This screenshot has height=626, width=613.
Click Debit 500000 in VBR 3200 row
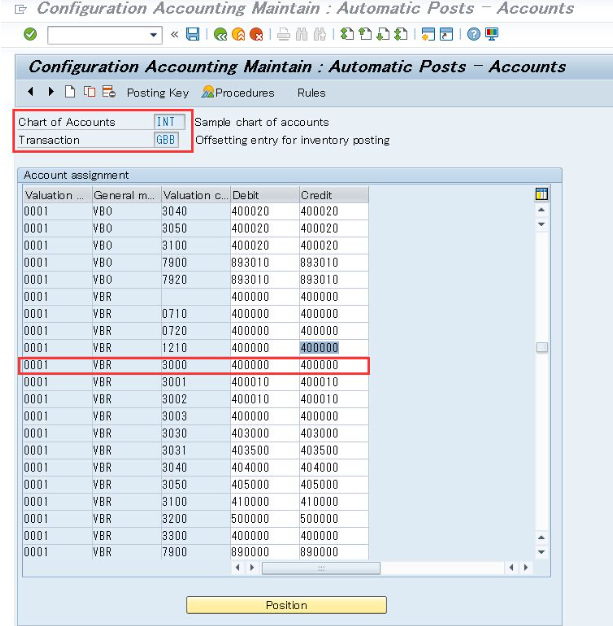point(265,519)
